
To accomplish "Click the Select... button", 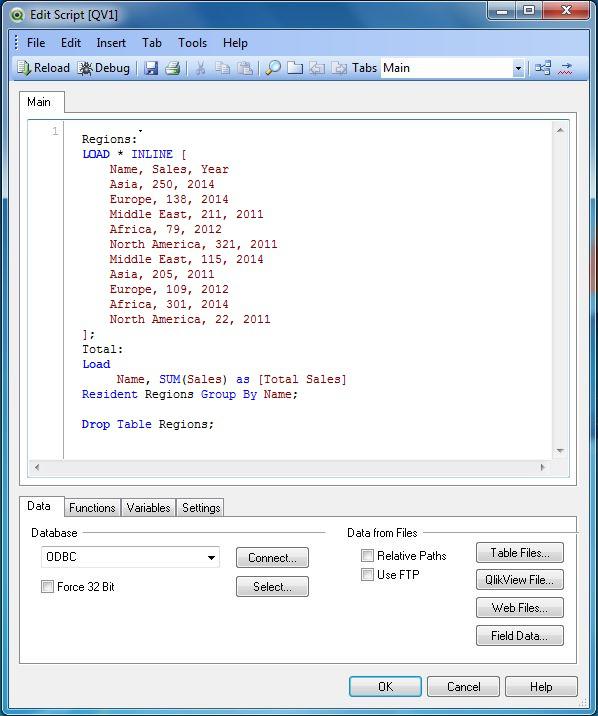I will coord(273,586).
